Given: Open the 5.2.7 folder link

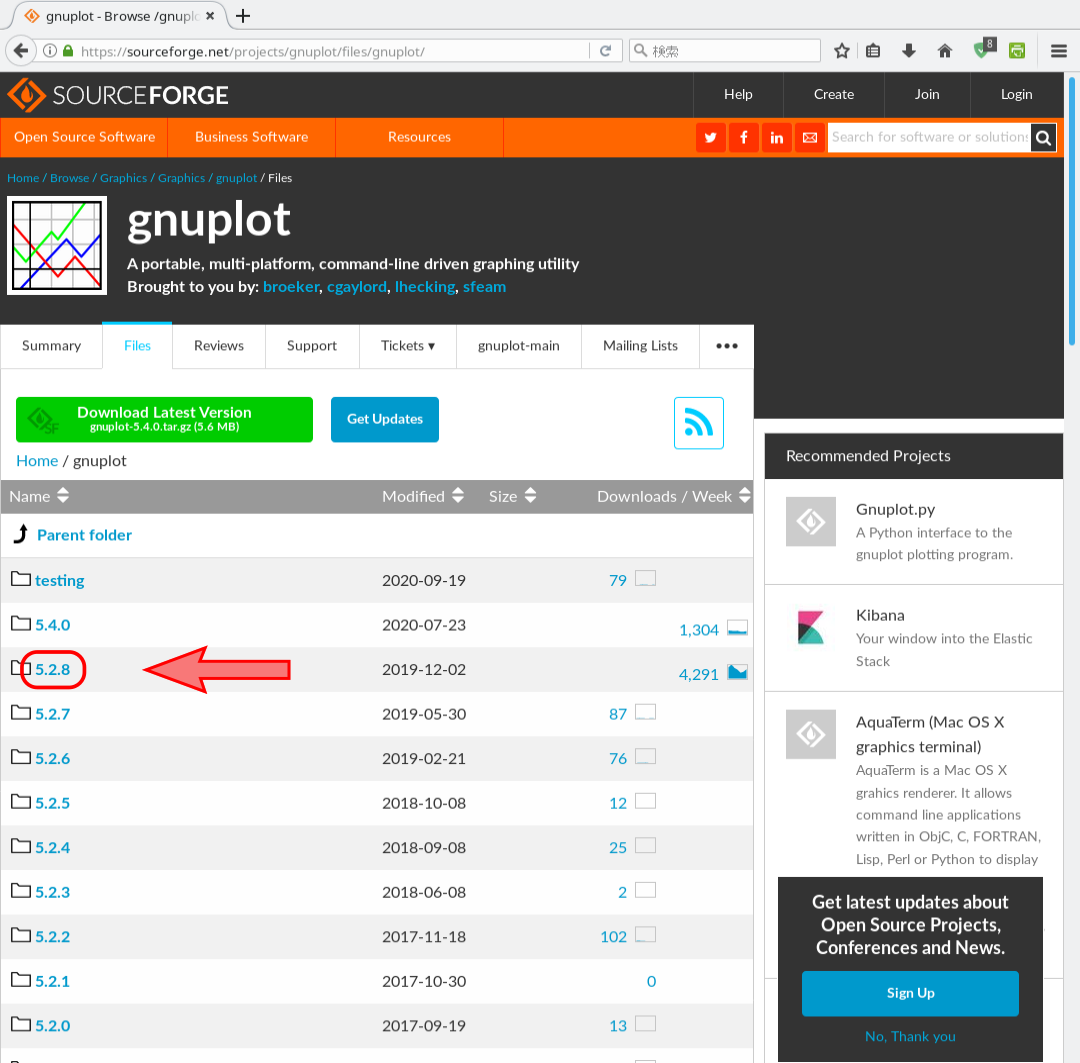Looking at the screenshot, I should tap(53, 714).
